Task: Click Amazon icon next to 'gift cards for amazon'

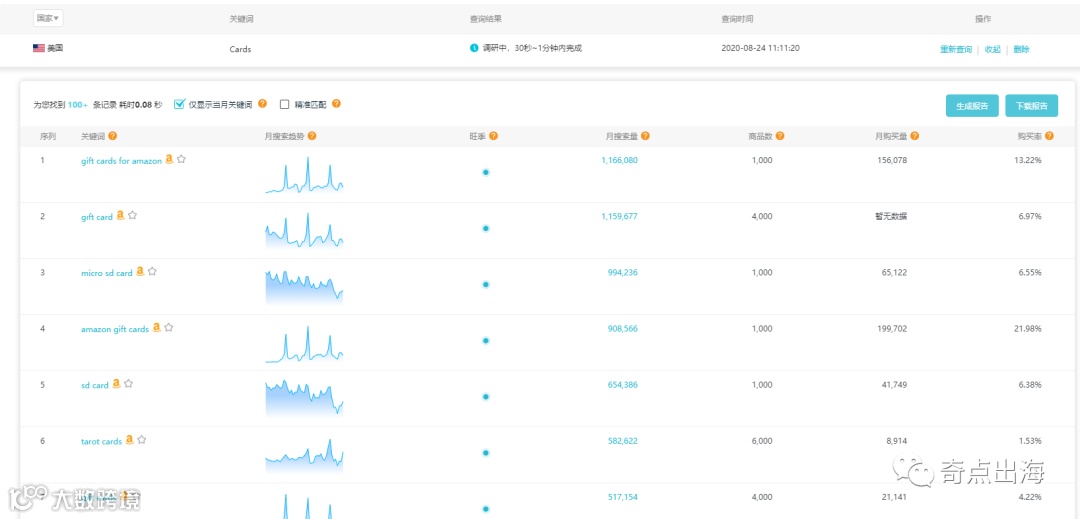Action: point(169,160)
